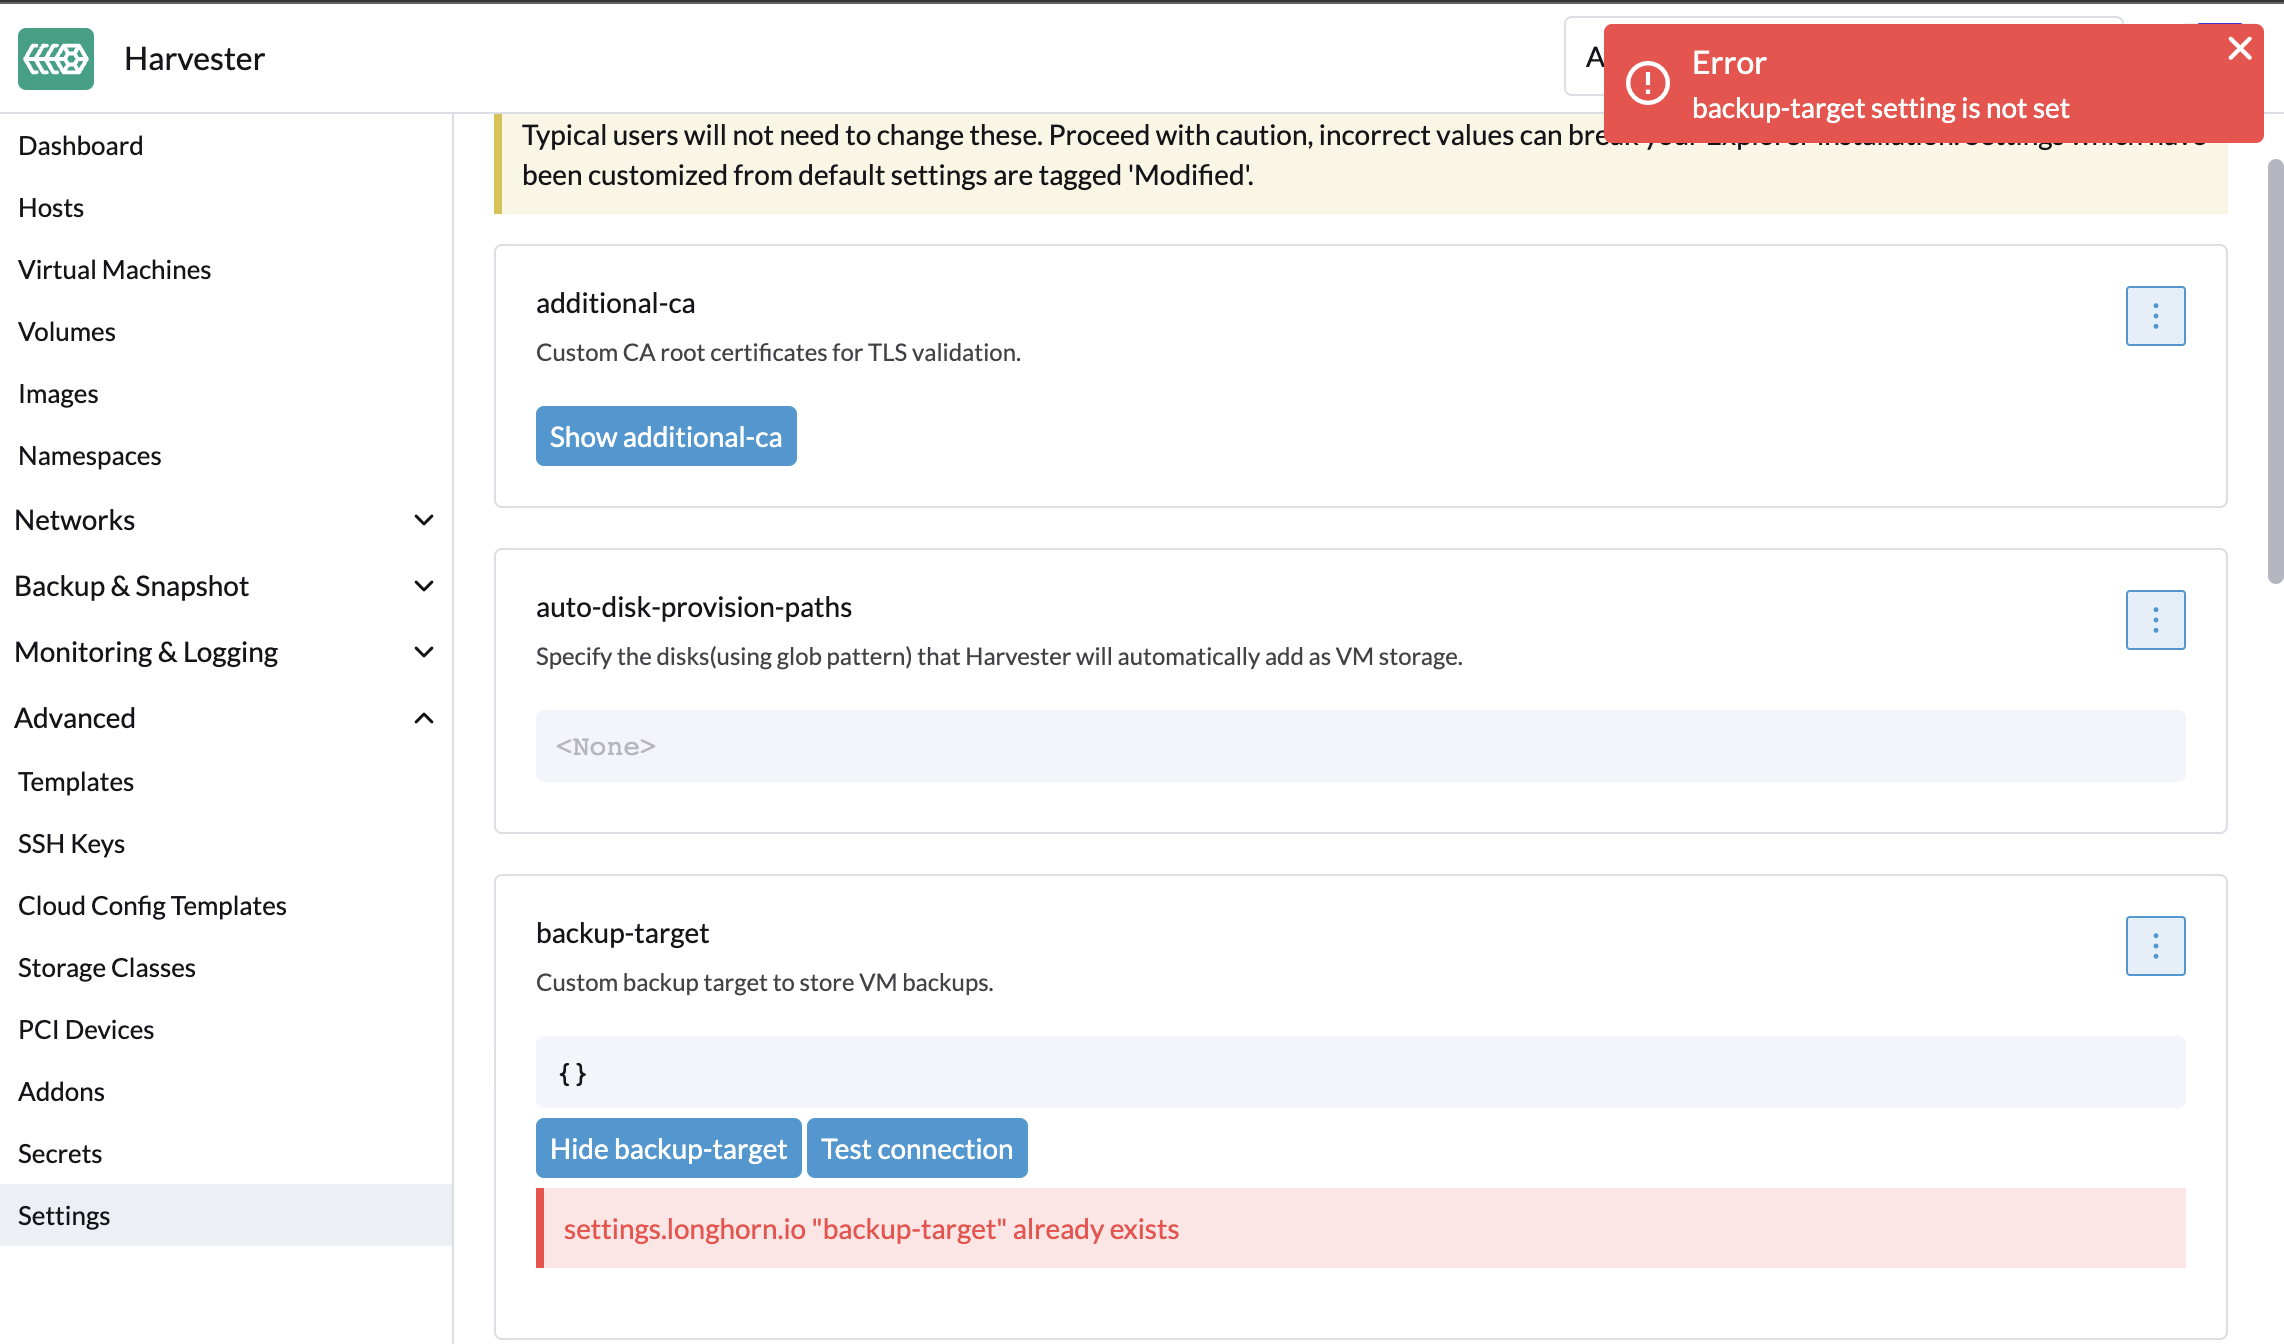View PCI Devices

85,1029
